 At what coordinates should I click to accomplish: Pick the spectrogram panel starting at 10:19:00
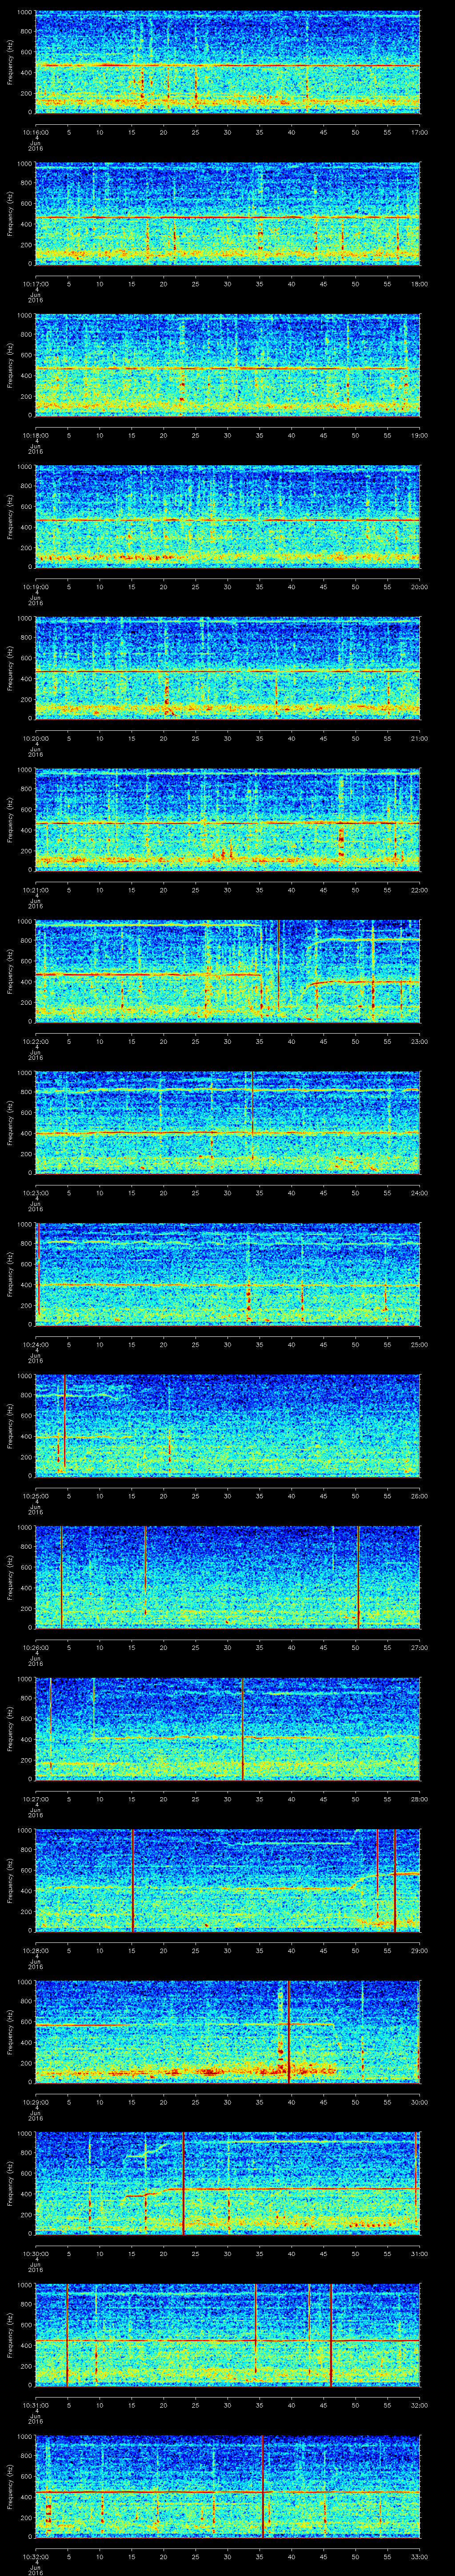(228, 517)
